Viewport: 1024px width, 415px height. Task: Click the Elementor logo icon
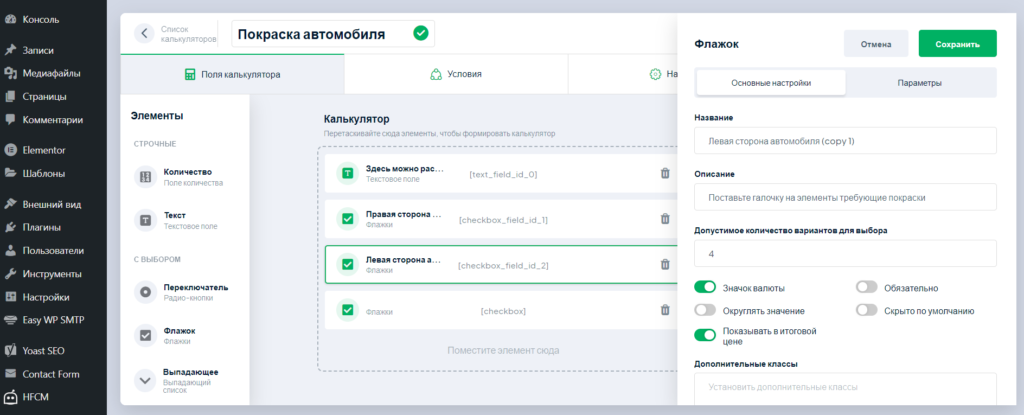(x=10, y=150)
